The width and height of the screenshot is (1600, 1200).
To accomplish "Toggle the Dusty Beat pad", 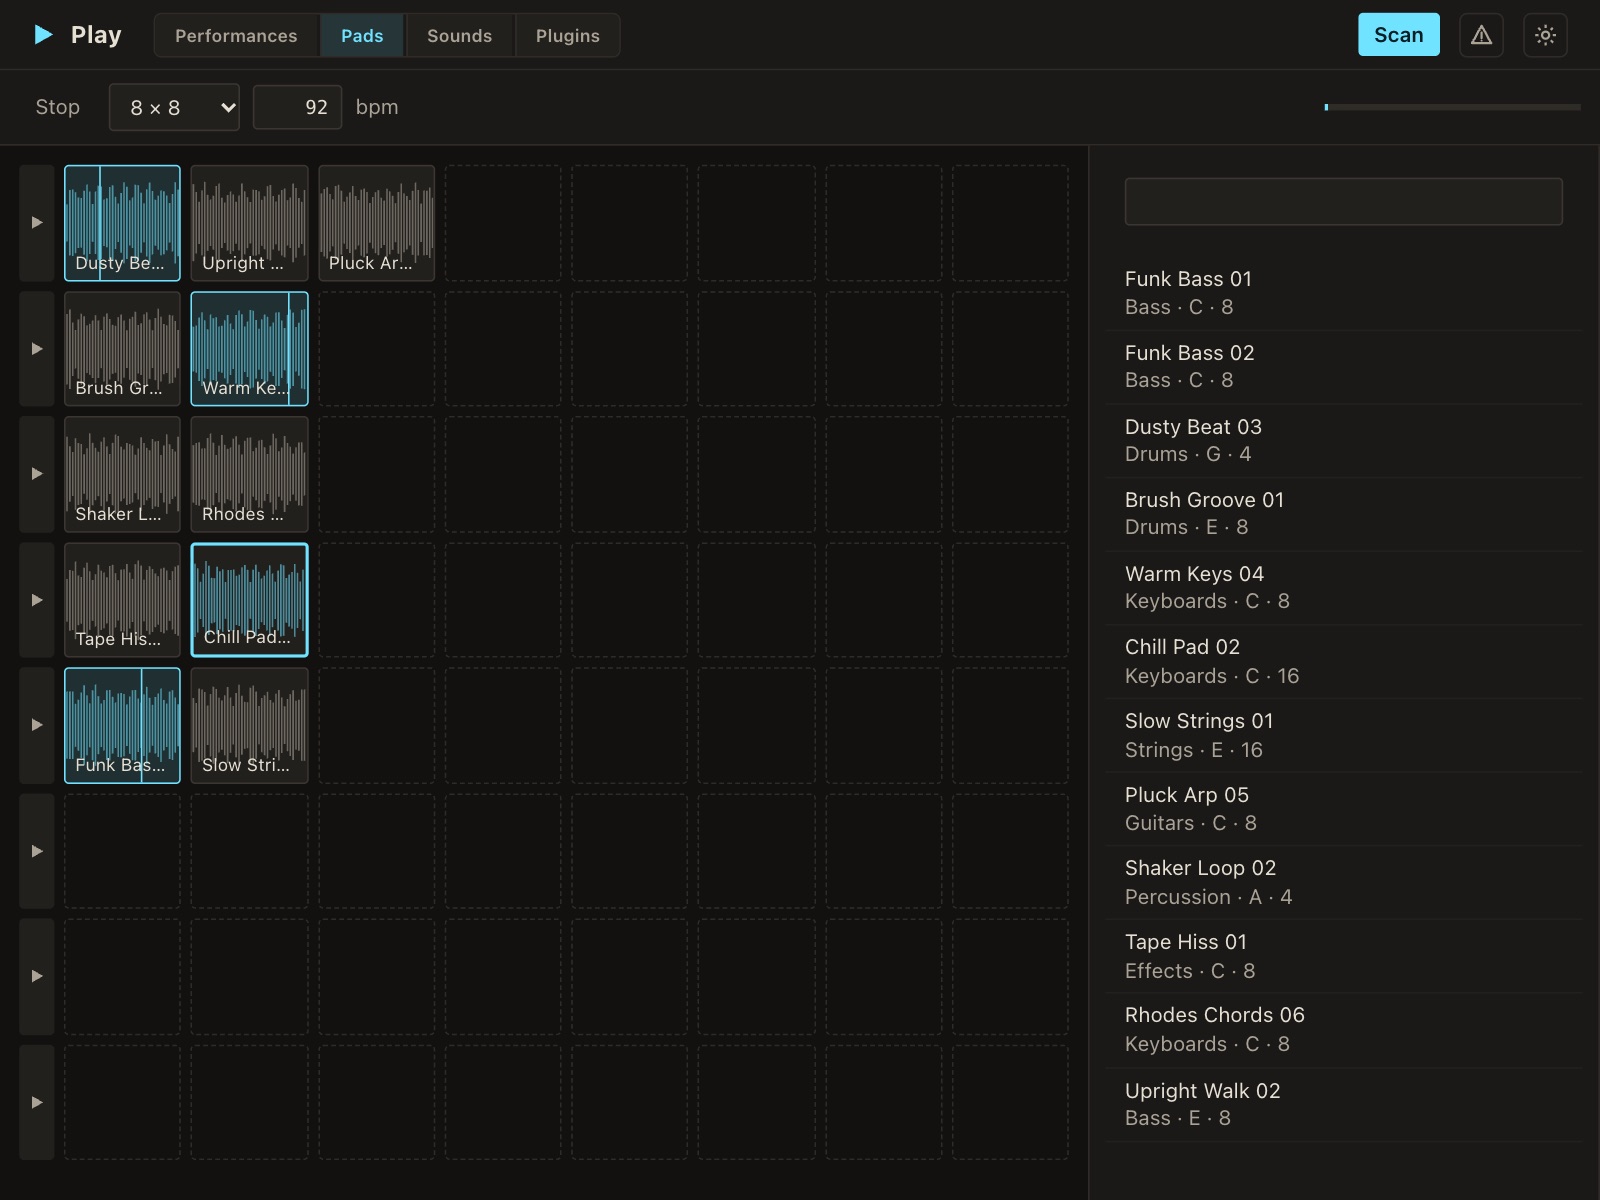I will 122,223.
